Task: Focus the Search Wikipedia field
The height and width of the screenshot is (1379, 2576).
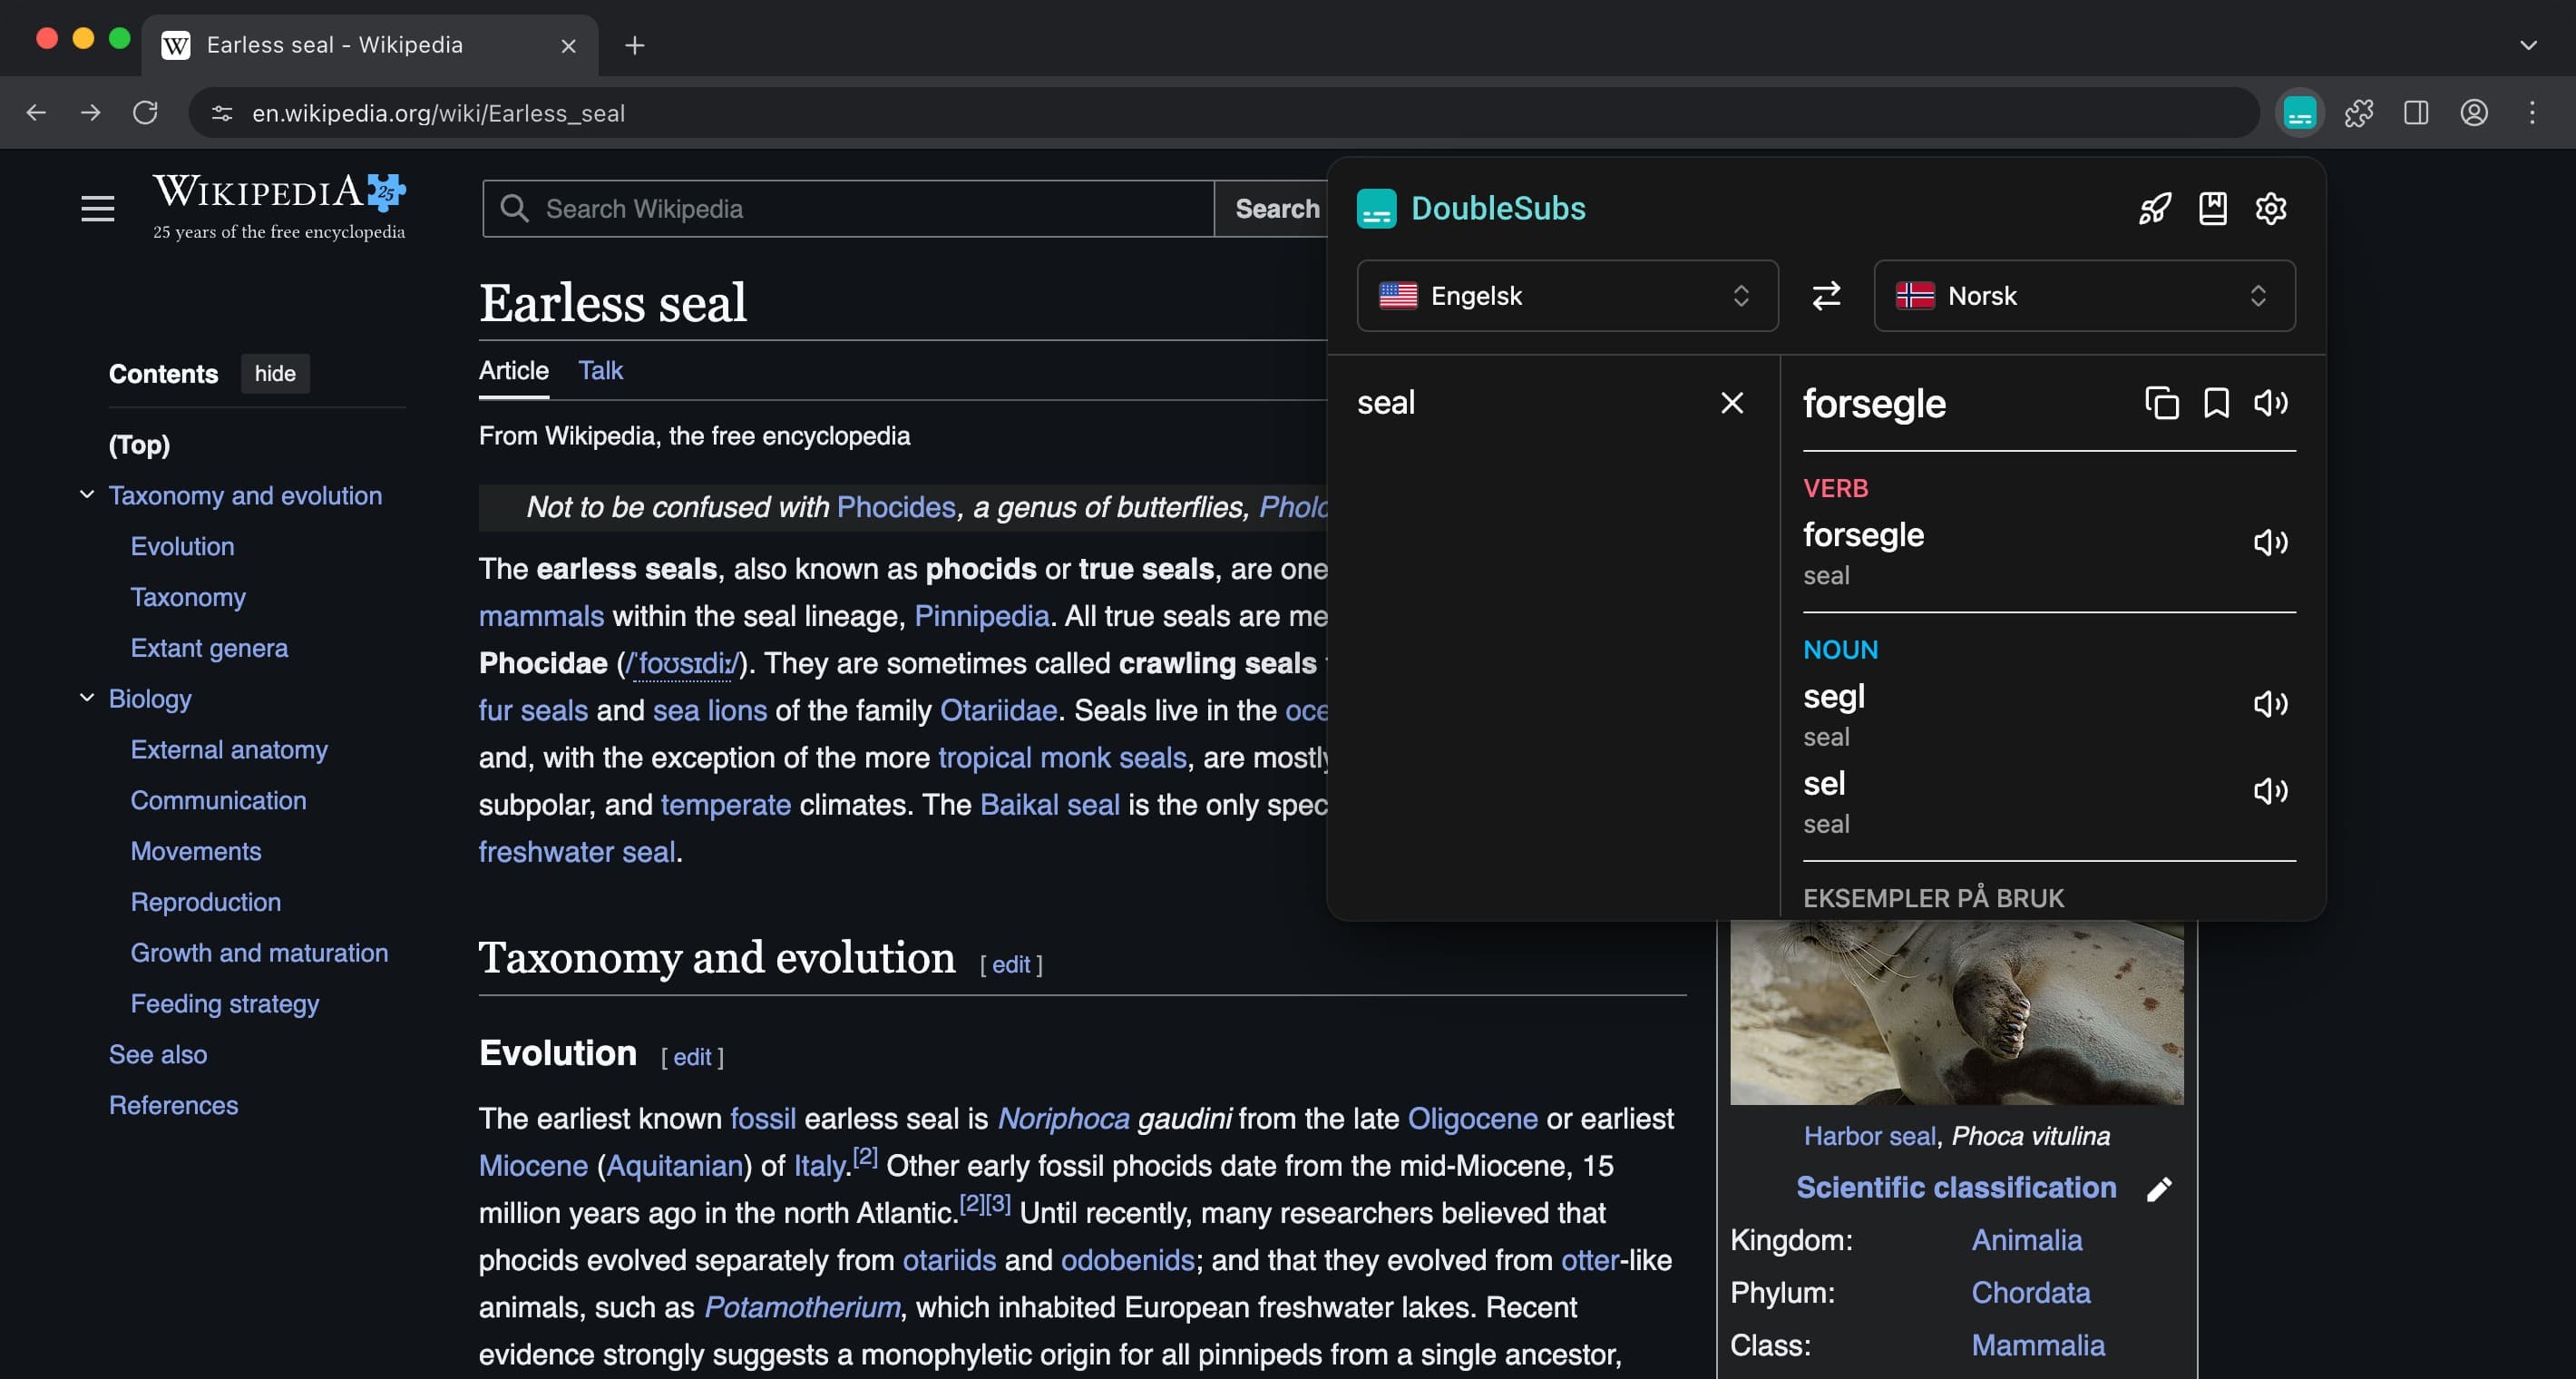Action: (x=848, y=209)
